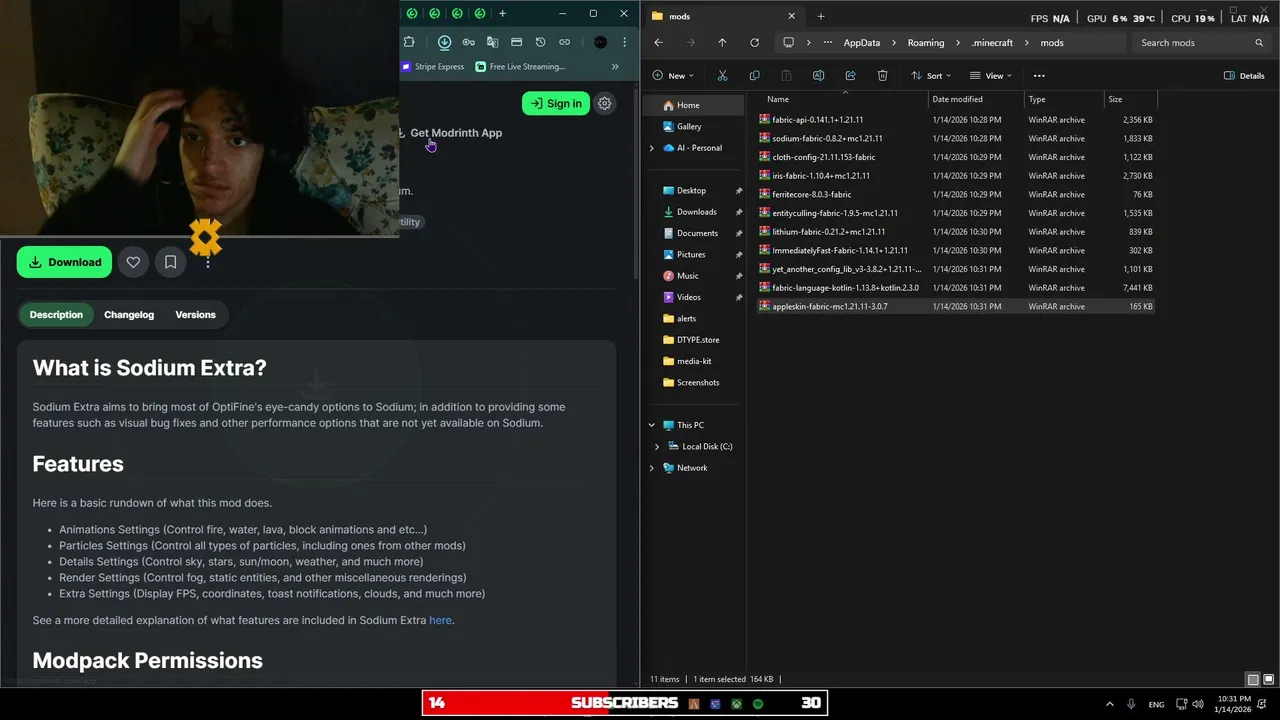1280x720 pixels.
Task: Open the browser extensions puzzle icon
Action: pyautogui.click(x=409, y=42)
